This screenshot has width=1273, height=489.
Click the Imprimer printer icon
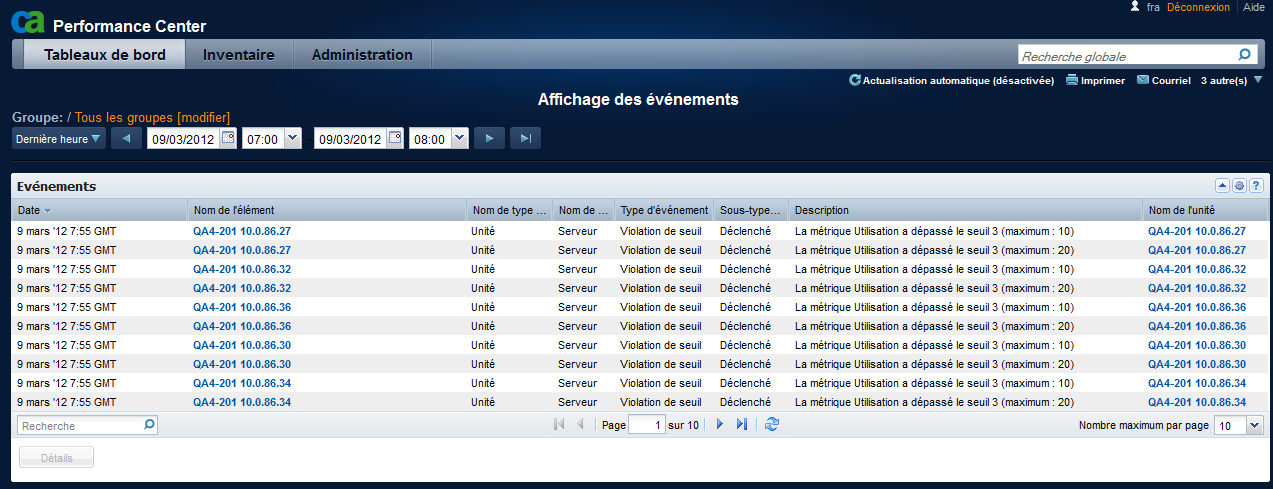click(1072, 80)
